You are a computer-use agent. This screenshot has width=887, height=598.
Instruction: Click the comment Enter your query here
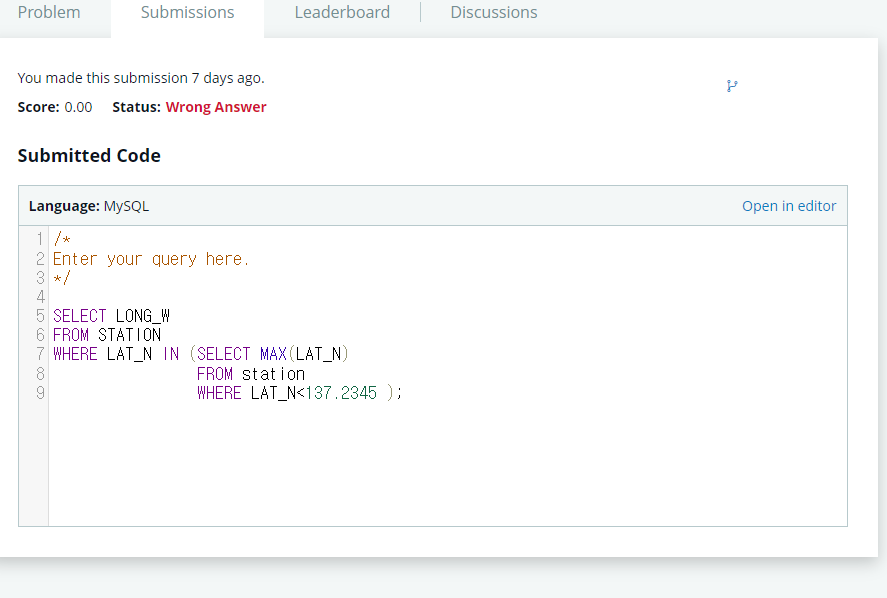(150, 259)
